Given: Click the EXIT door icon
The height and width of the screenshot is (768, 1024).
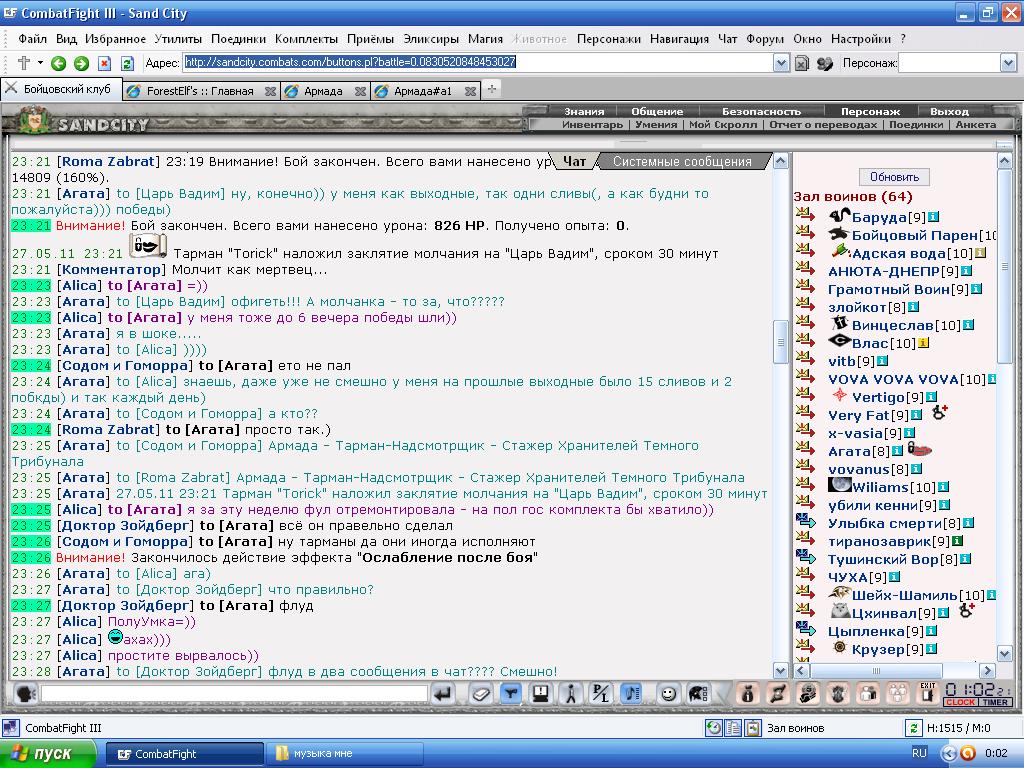Looking at the screenshot, I should click(x=927, y=692).
